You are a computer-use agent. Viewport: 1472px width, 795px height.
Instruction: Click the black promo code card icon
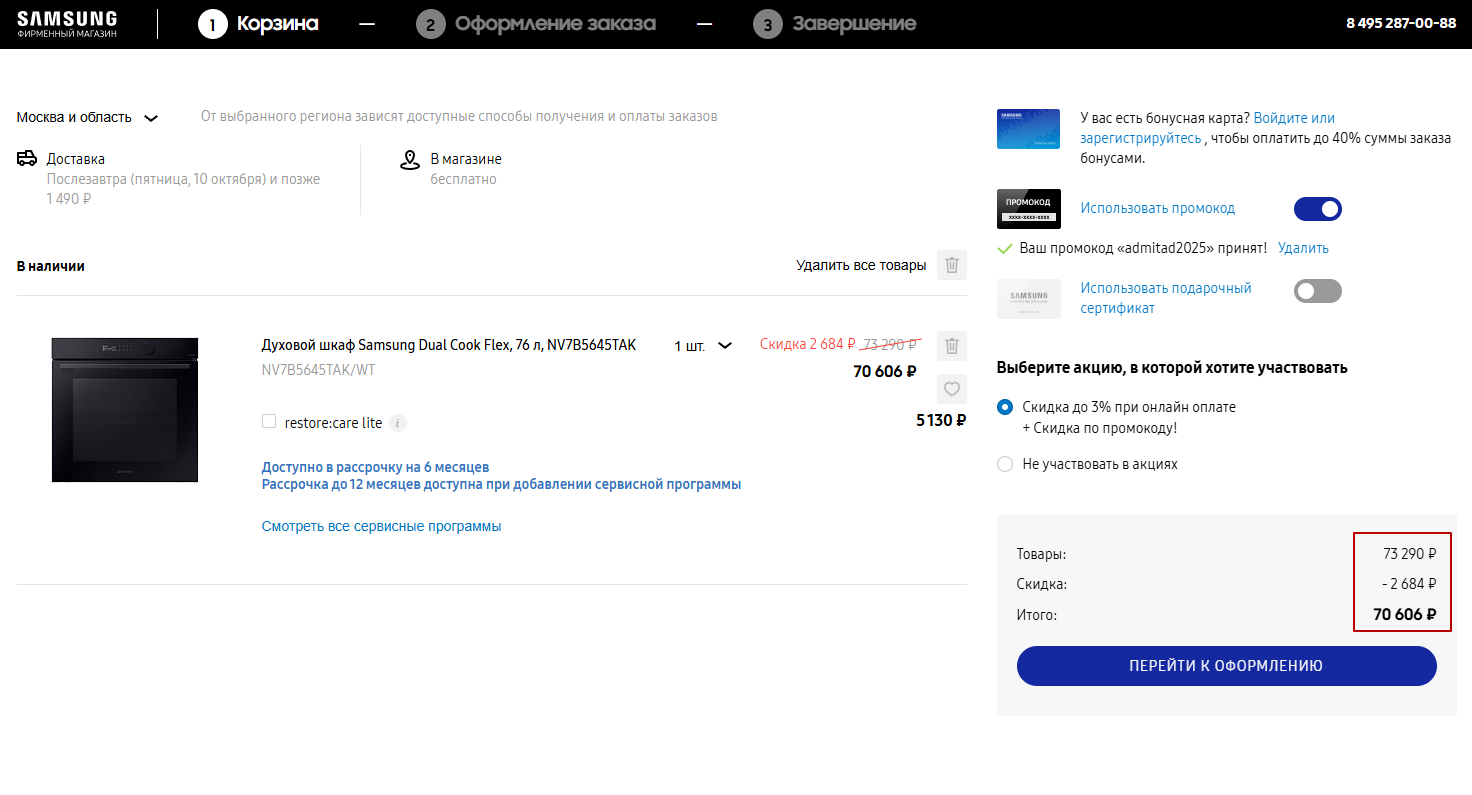1028,209
